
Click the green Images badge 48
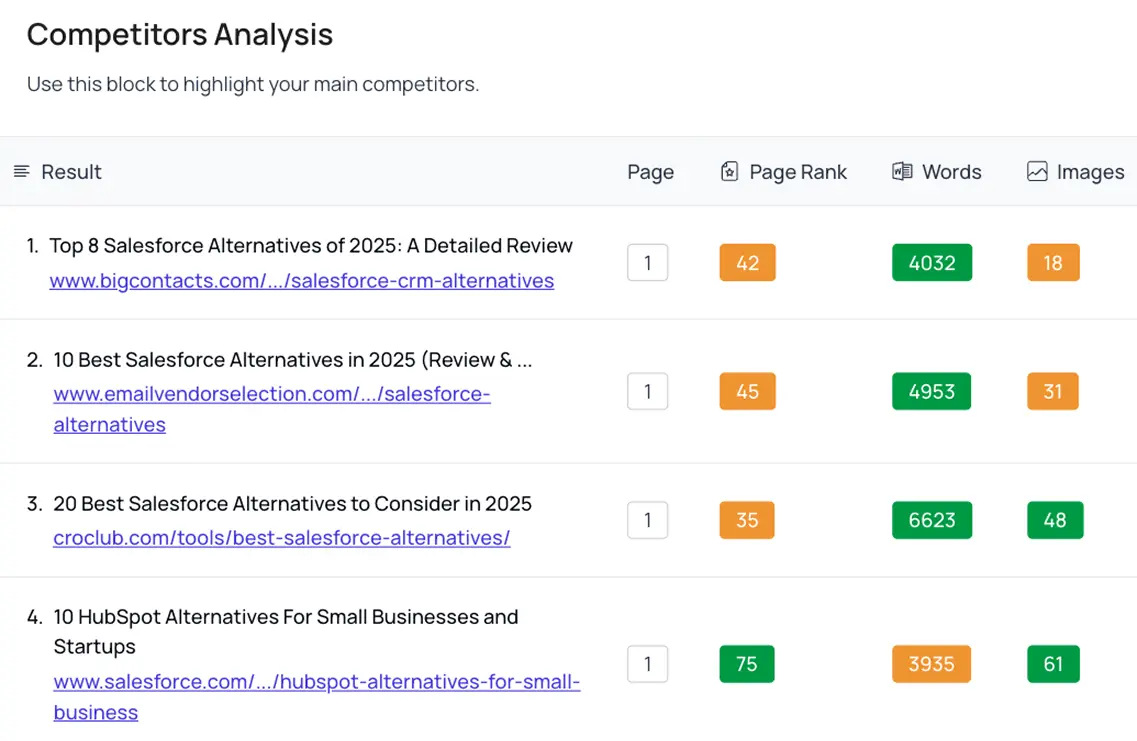click(x=1055, y=520)
